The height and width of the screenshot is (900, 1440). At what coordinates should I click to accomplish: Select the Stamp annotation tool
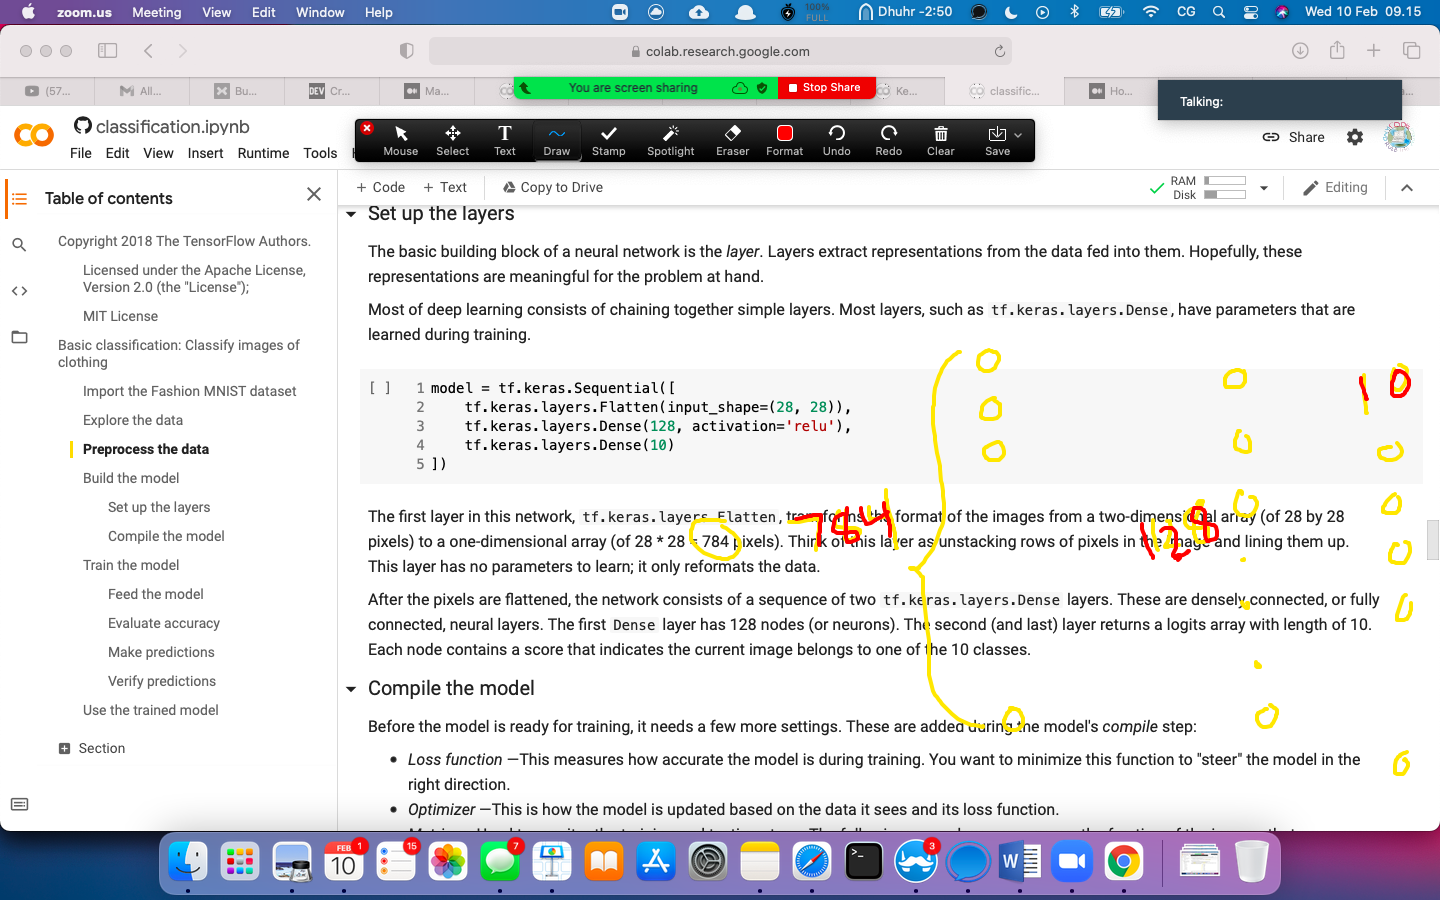pyautogui.click(x=608, y=140)
